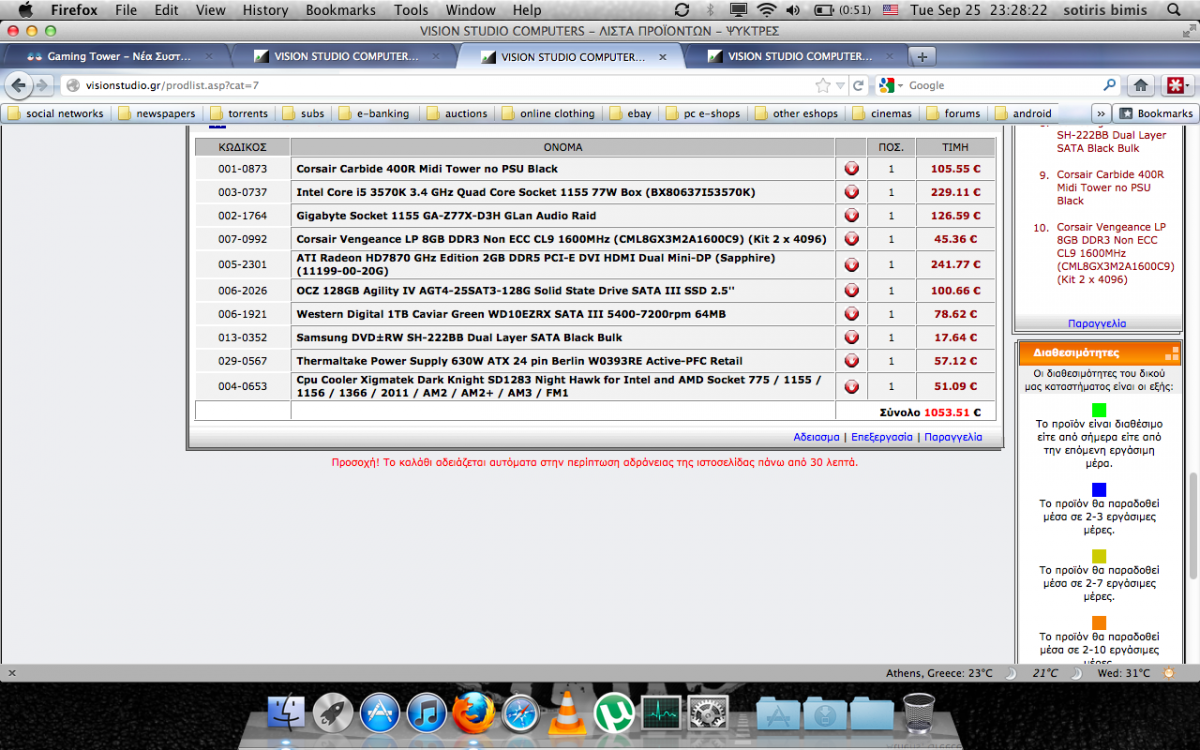The width and height of the screenshot is (1200, 750).
Task: Launch iTunes from dock
Action: tap(427, 713)
